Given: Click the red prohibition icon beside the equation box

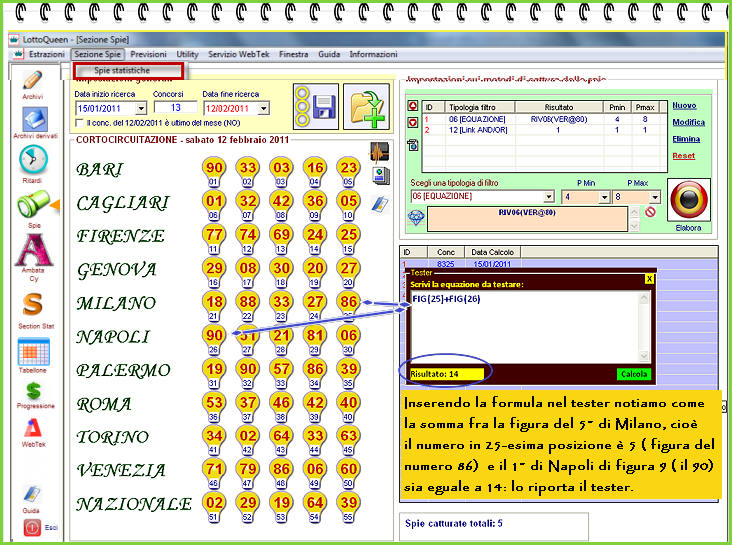Looking at the screenshot, I should click(650, 212).
